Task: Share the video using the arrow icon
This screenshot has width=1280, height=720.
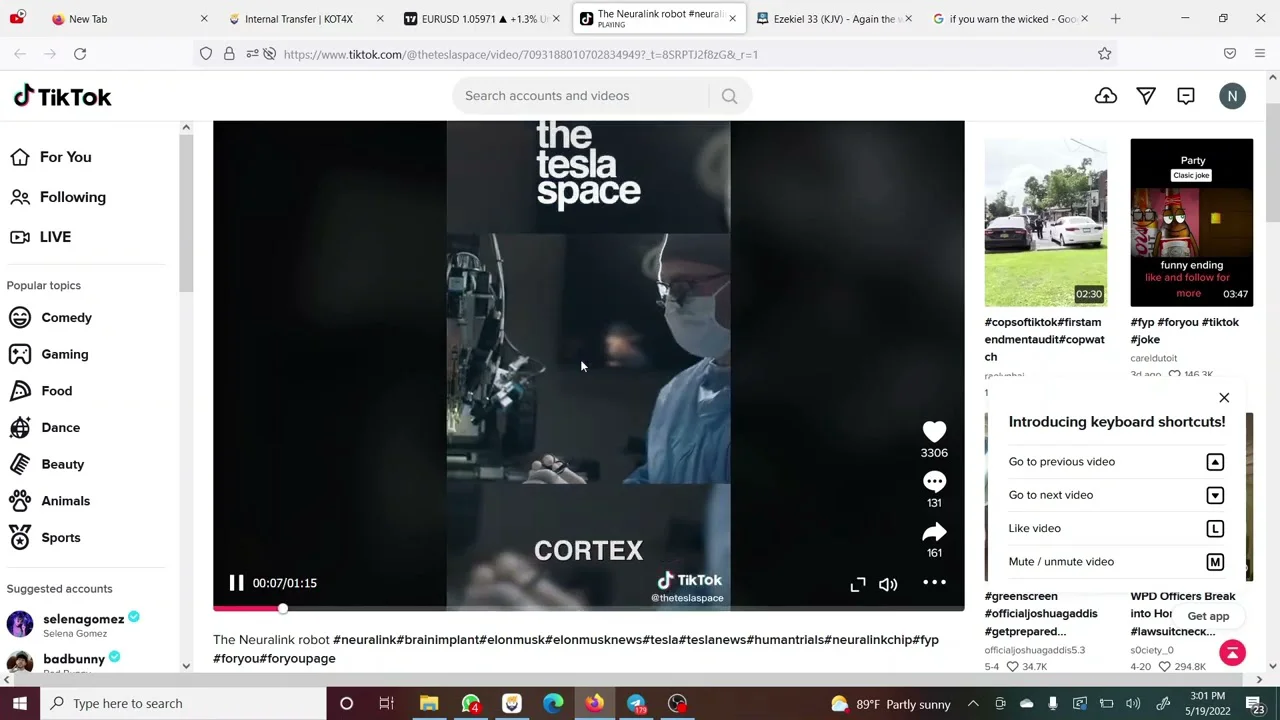Action: click(x=934, y=531)
